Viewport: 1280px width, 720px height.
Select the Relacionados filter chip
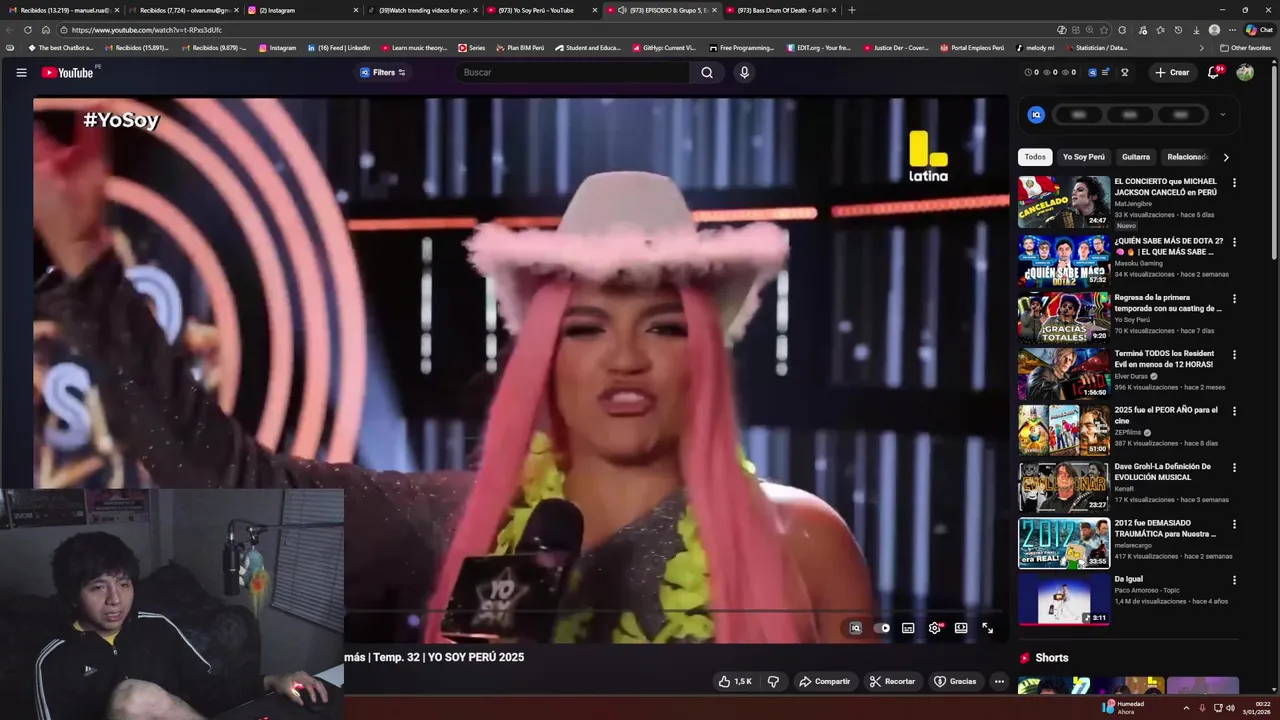[x=1187, y=157]
